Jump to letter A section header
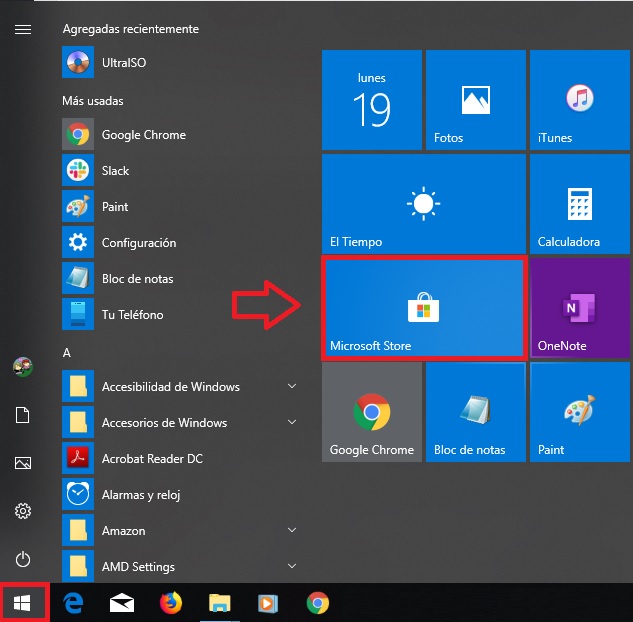This screenshot has width=633, height=622. pos(67,353)
